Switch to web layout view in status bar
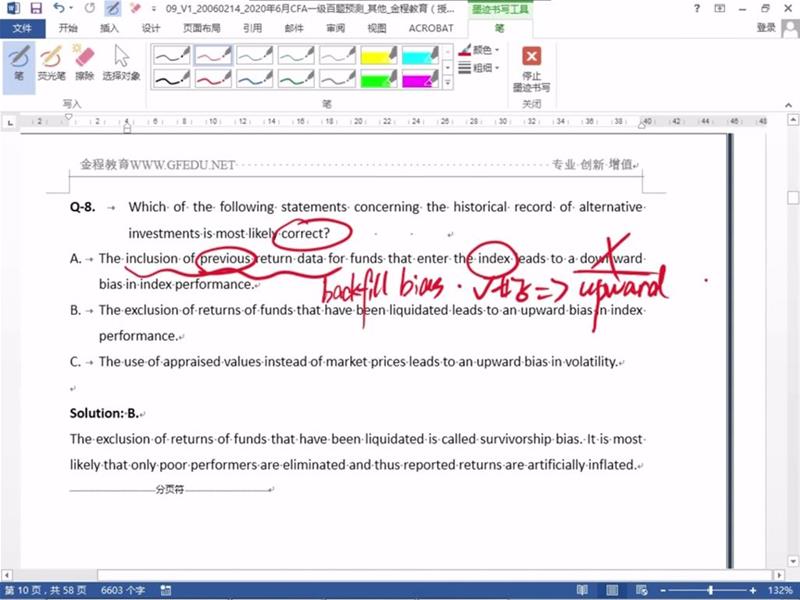 pyautogui.click(x=641, y=590)
